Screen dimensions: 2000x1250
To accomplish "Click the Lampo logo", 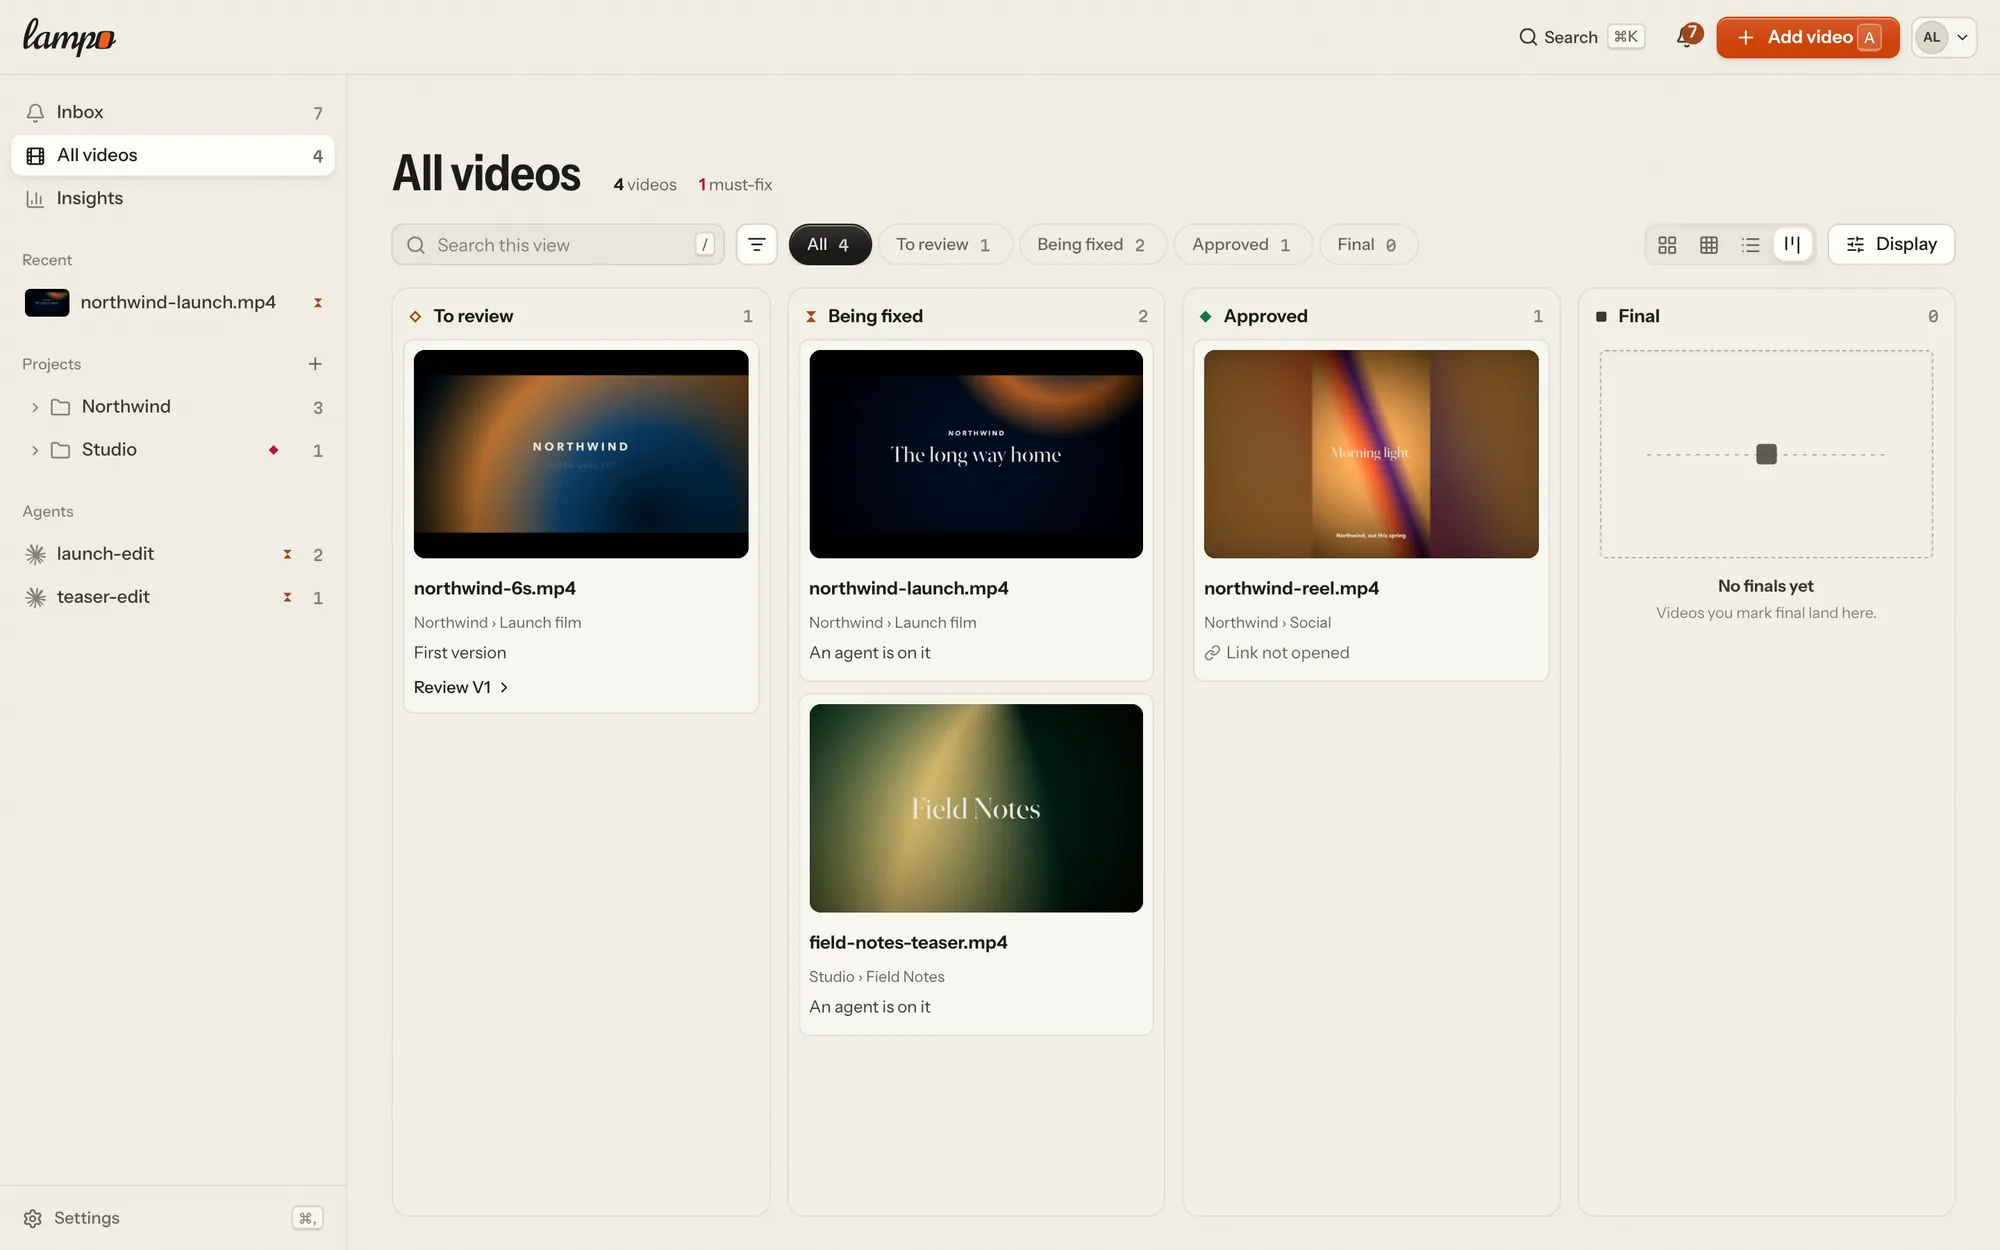I will pyautogui.click(x=69, y=37).
